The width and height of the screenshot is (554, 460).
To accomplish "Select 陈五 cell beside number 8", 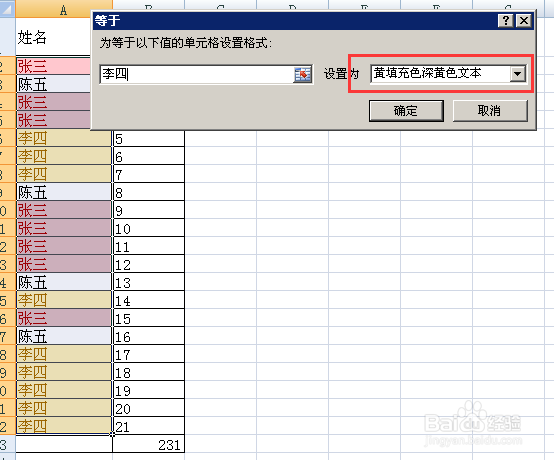I will coord(64,192).
